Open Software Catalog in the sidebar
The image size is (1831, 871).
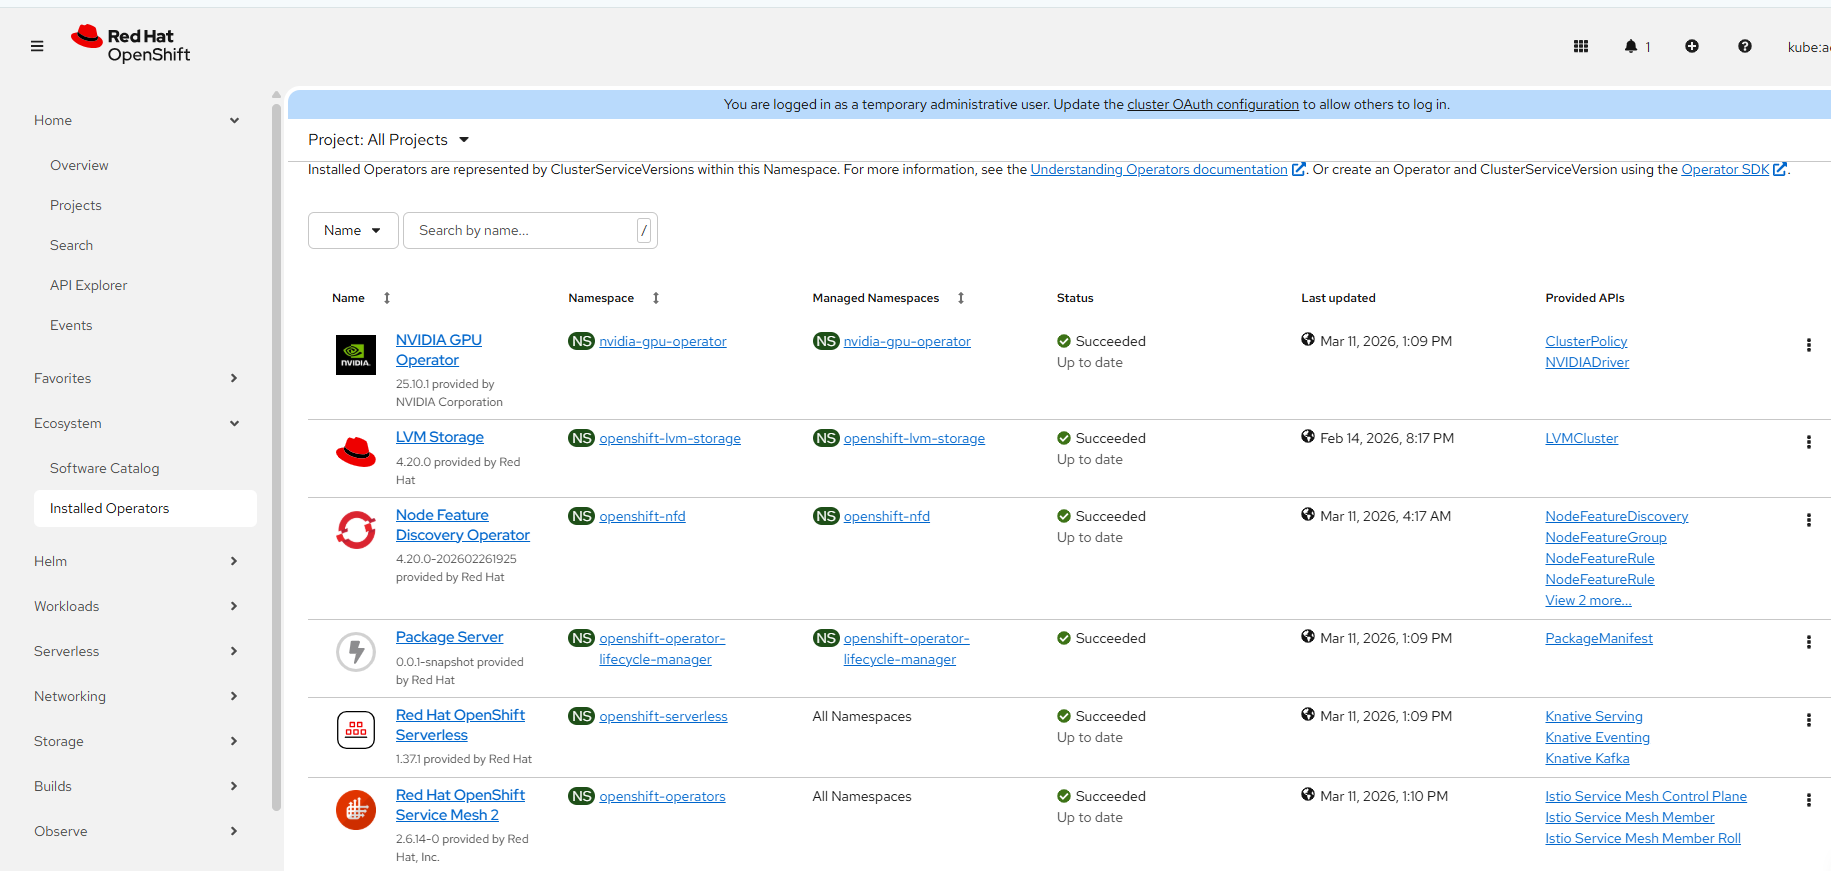coord(104,468)
